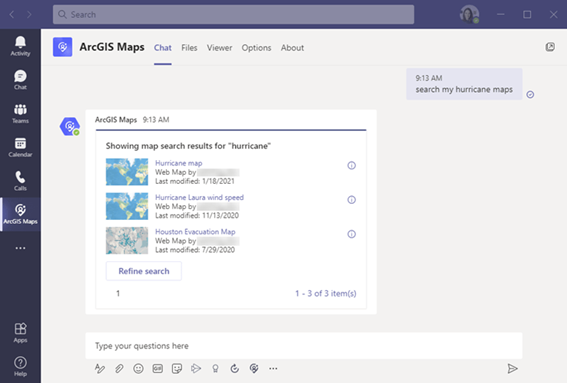The image size is (567, 383).
Task: Click the Houston Evacuation Map thumbnail
Action: (x=127, y=241)
